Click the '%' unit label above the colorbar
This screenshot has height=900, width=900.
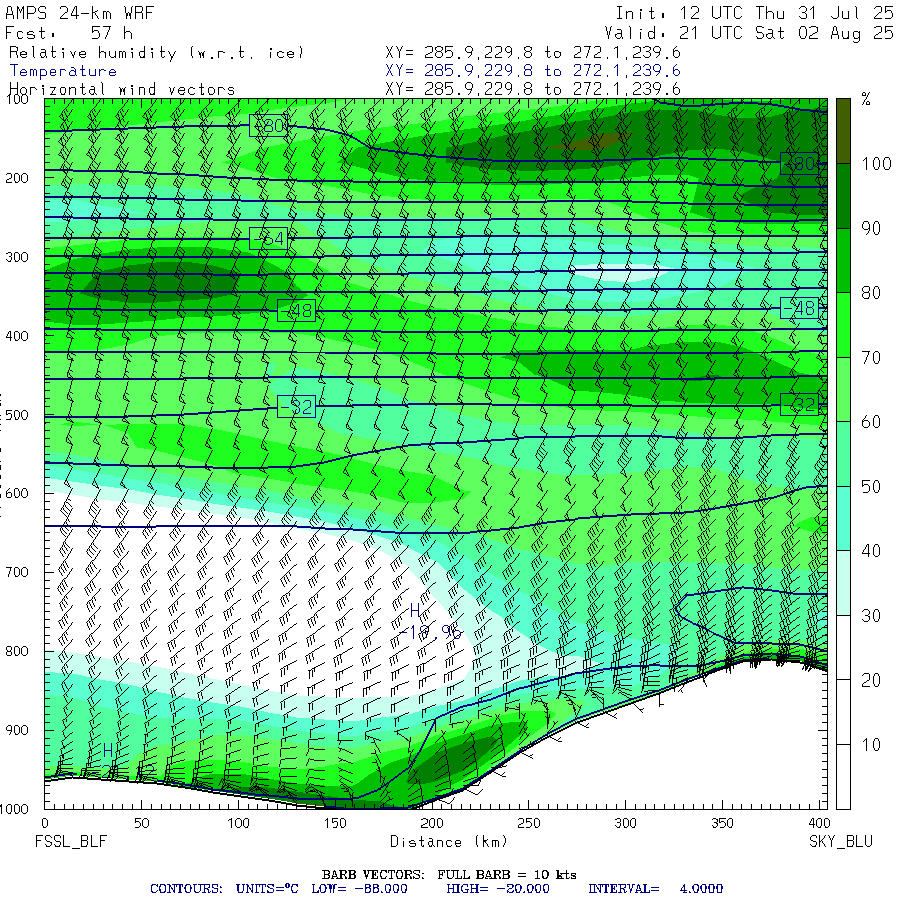point(866,100)
